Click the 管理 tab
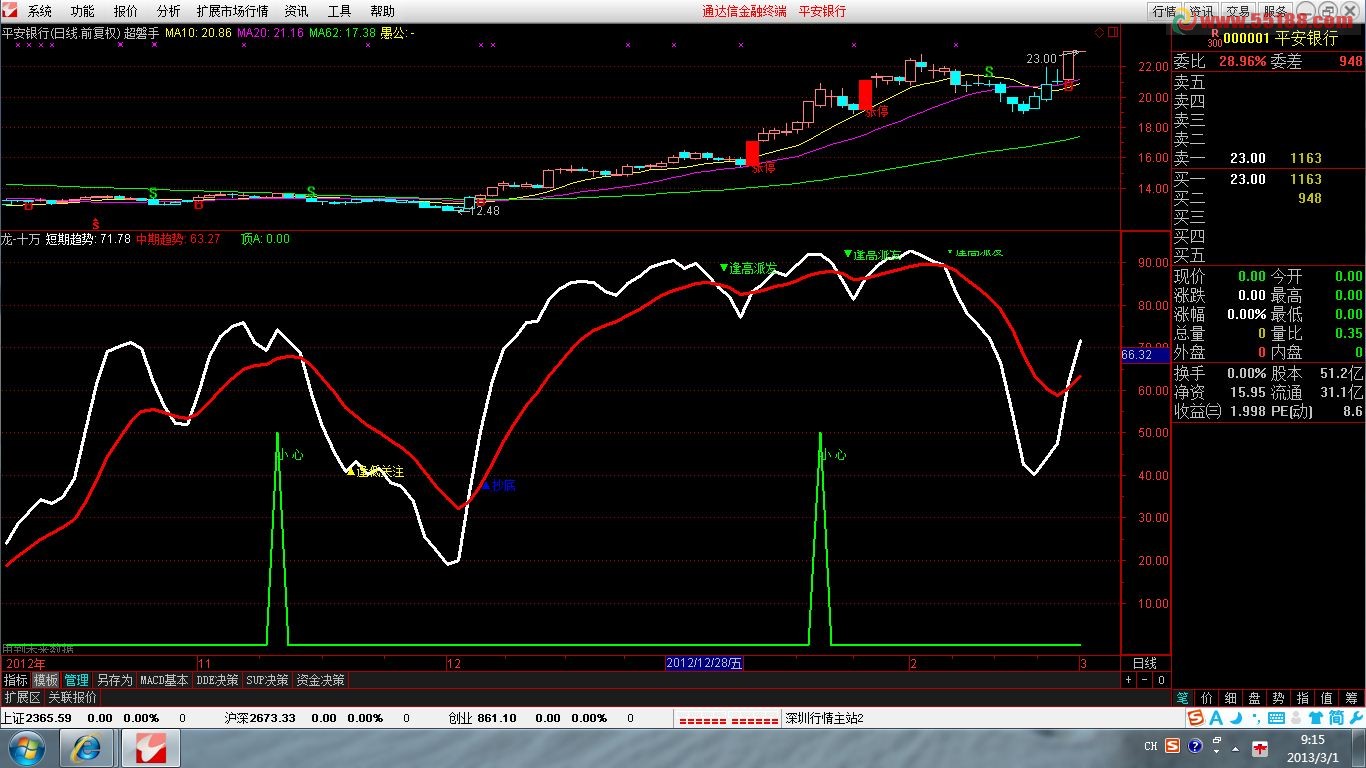1366x768 pixels. pyautogui.click(x=77, y=680)
